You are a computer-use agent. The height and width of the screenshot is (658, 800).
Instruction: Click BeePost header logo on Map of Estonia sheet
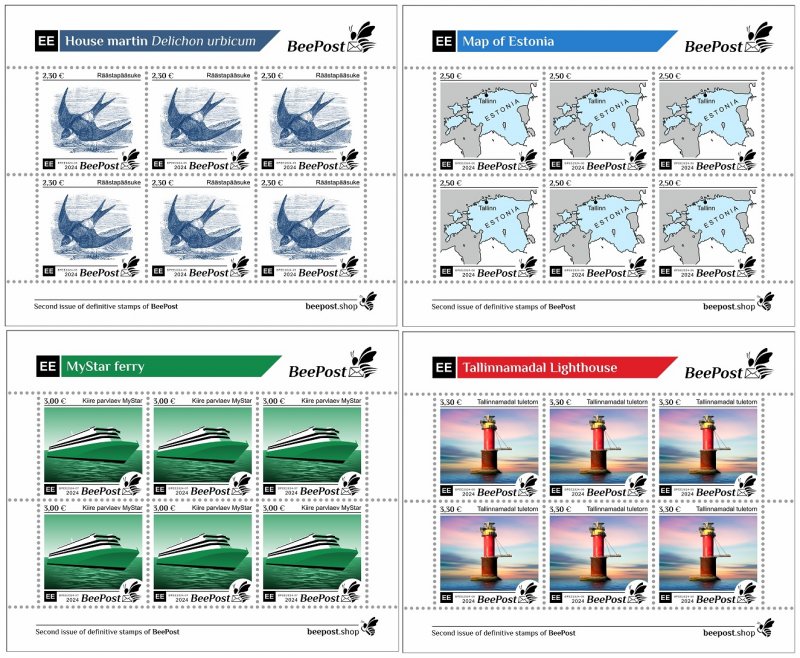[x=729, y=39]
